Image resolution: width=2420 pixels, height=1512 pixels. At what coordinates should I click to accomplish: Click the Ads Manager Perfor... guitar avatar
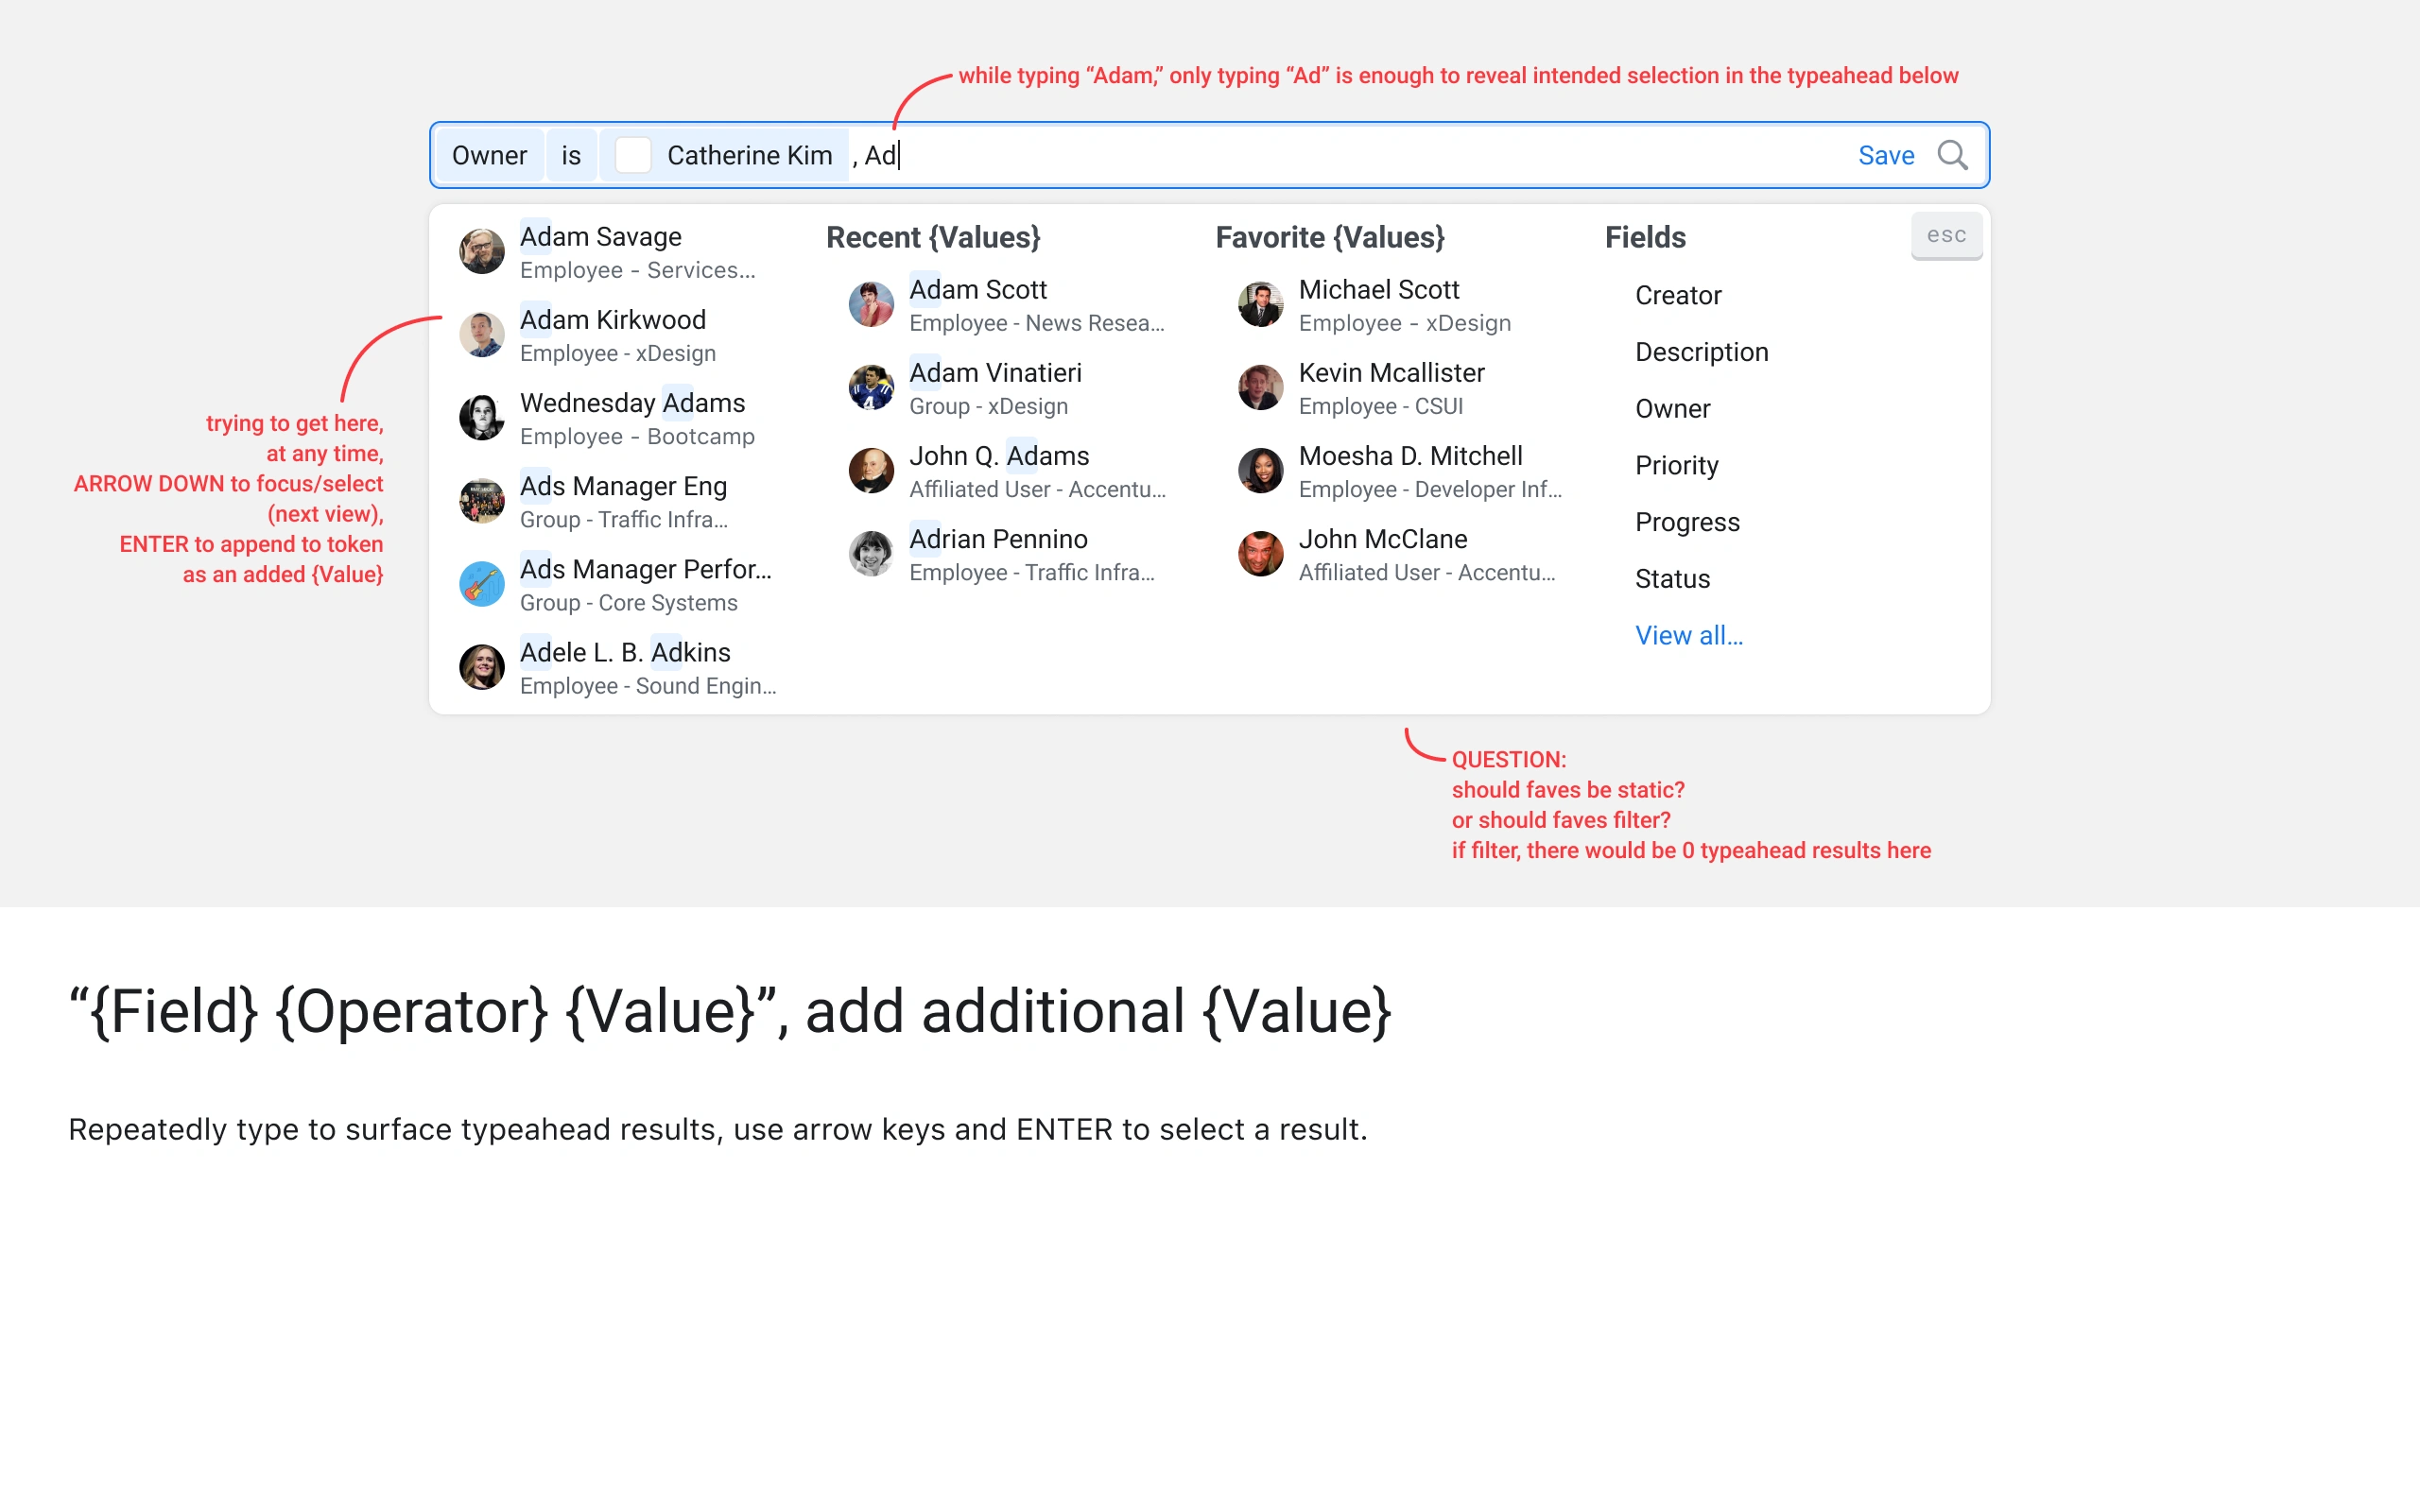point(481,584)
